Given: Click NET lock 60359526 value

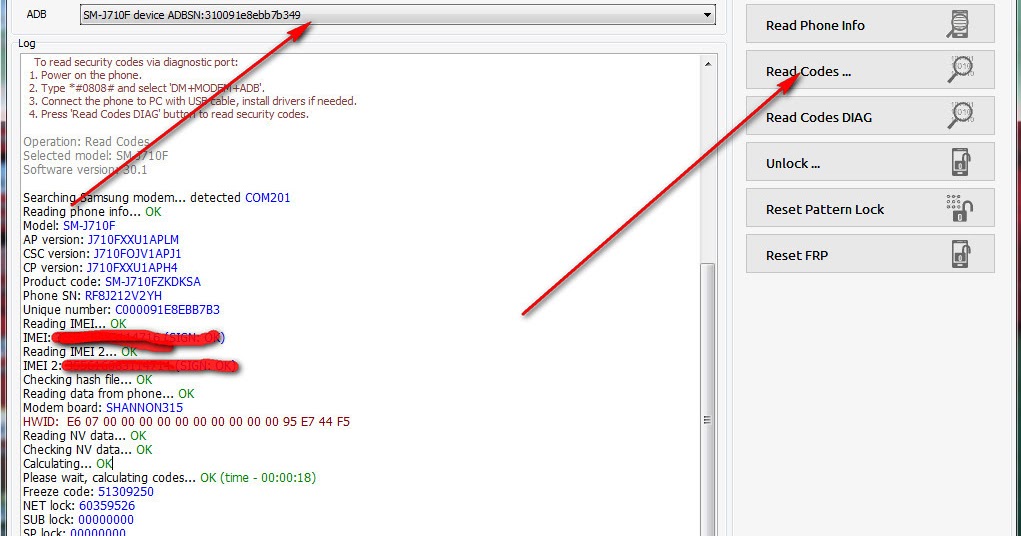Looking at the screenshot, I should point(107,505).
